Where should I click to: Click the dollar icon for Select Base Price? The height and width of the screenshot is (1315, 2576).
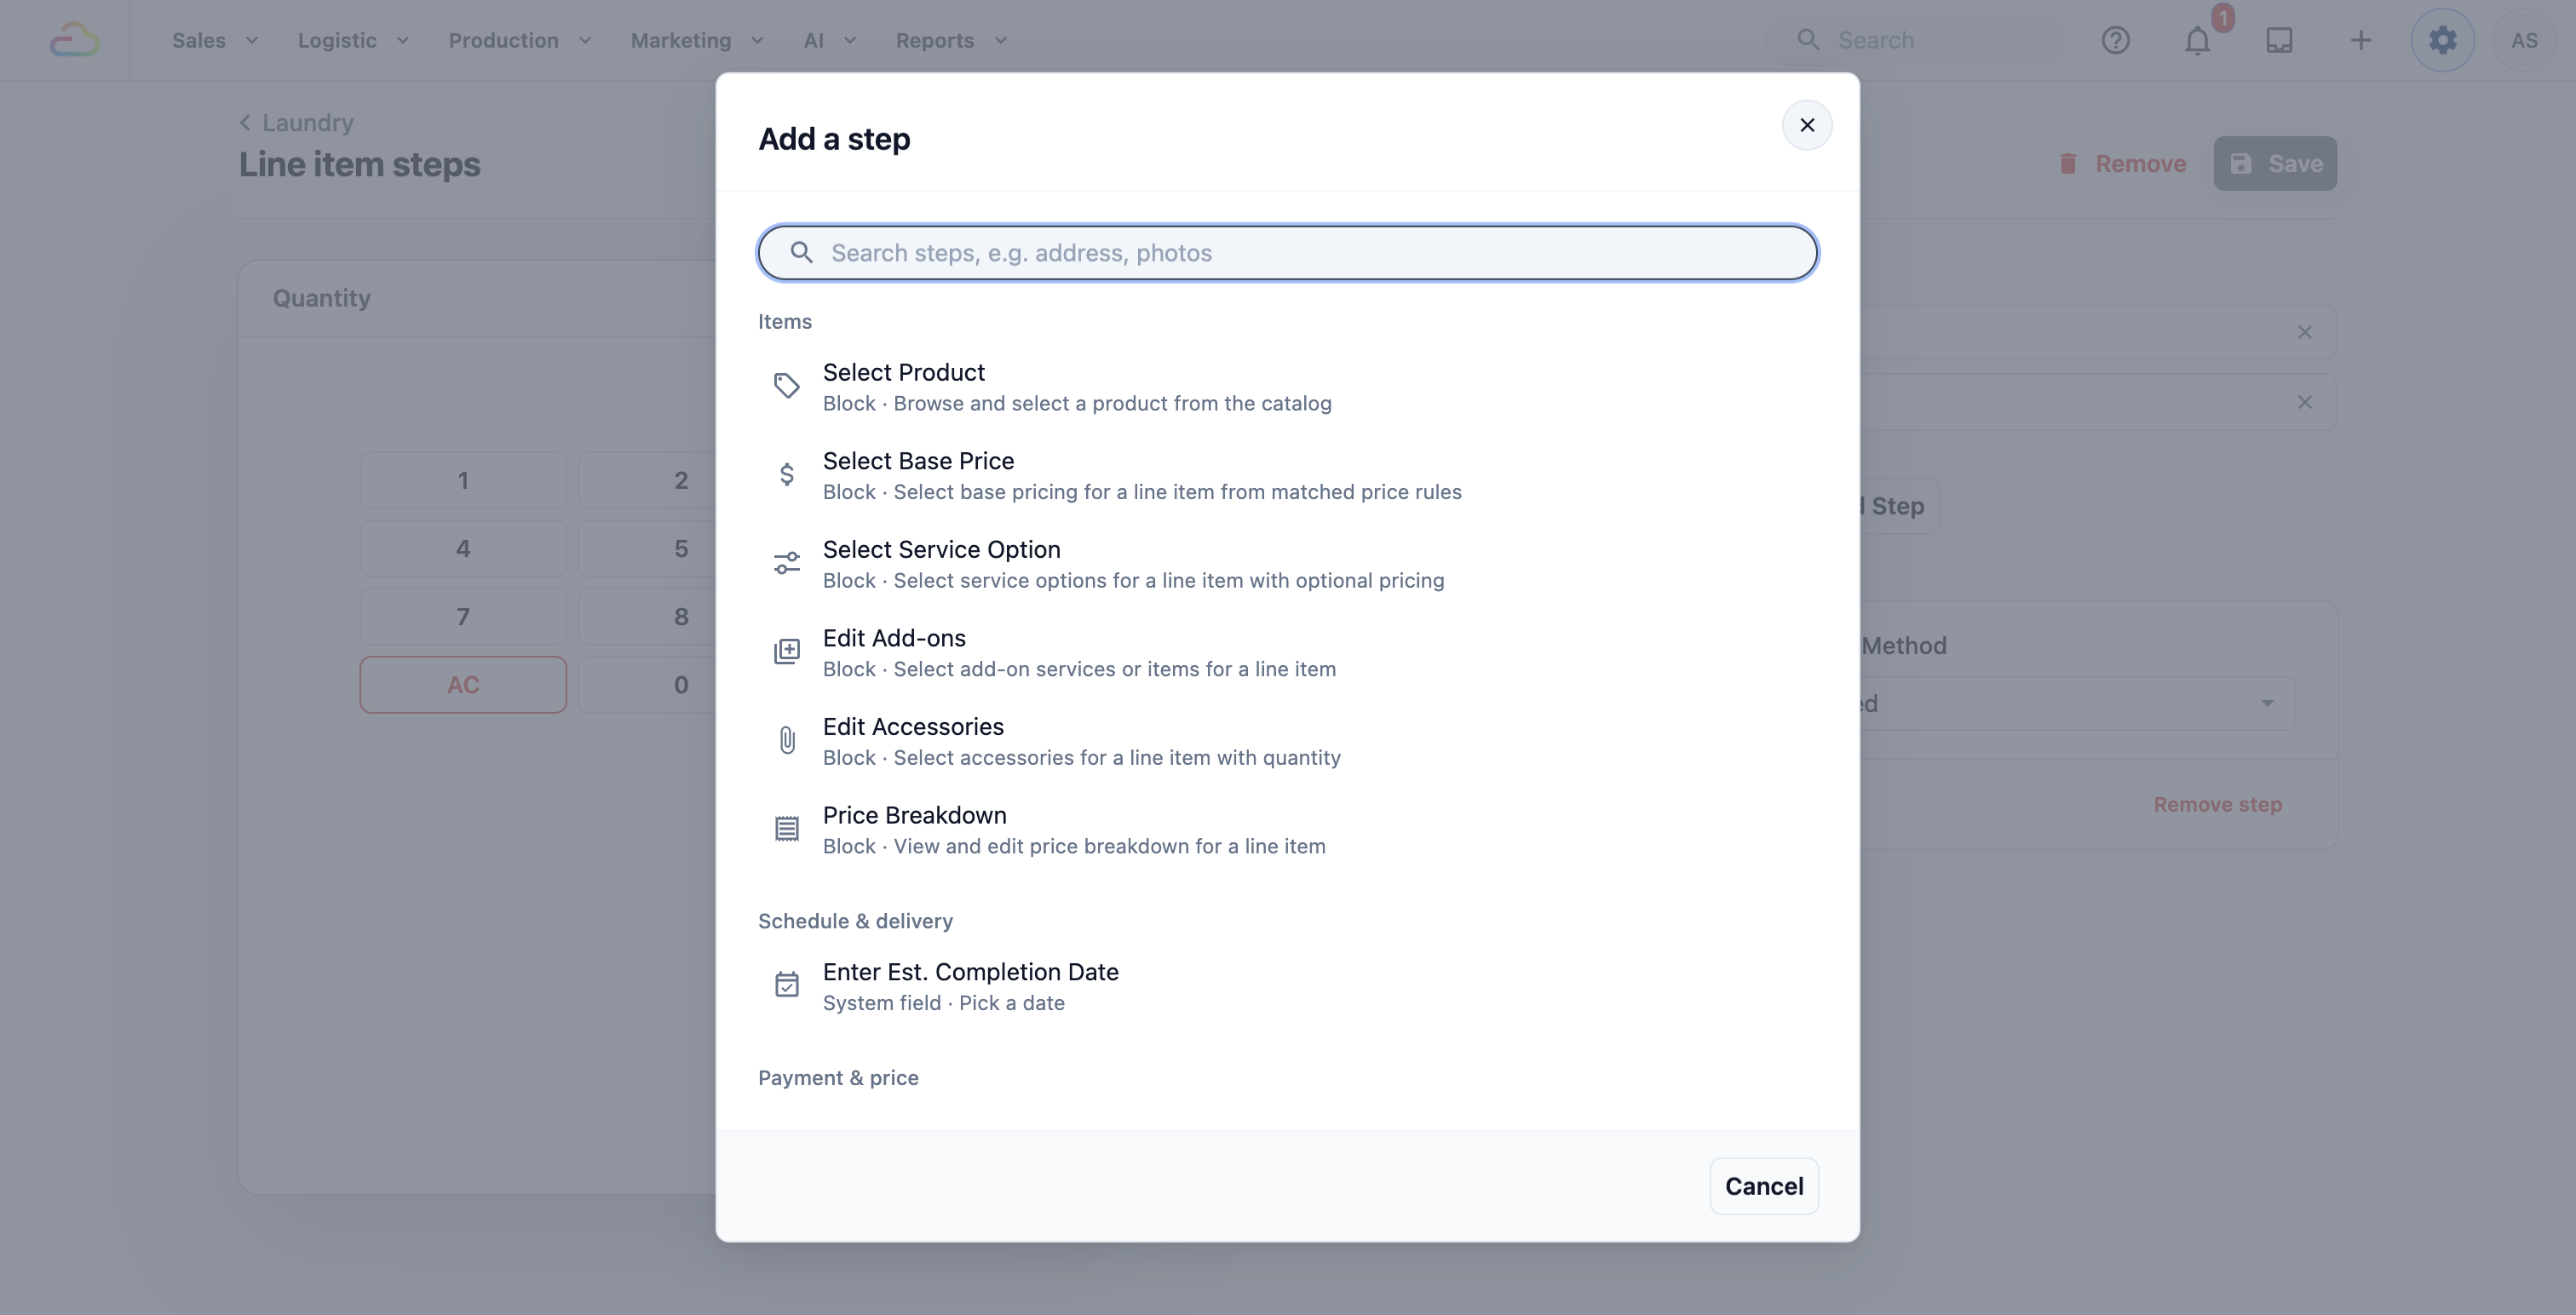[787, 474]
